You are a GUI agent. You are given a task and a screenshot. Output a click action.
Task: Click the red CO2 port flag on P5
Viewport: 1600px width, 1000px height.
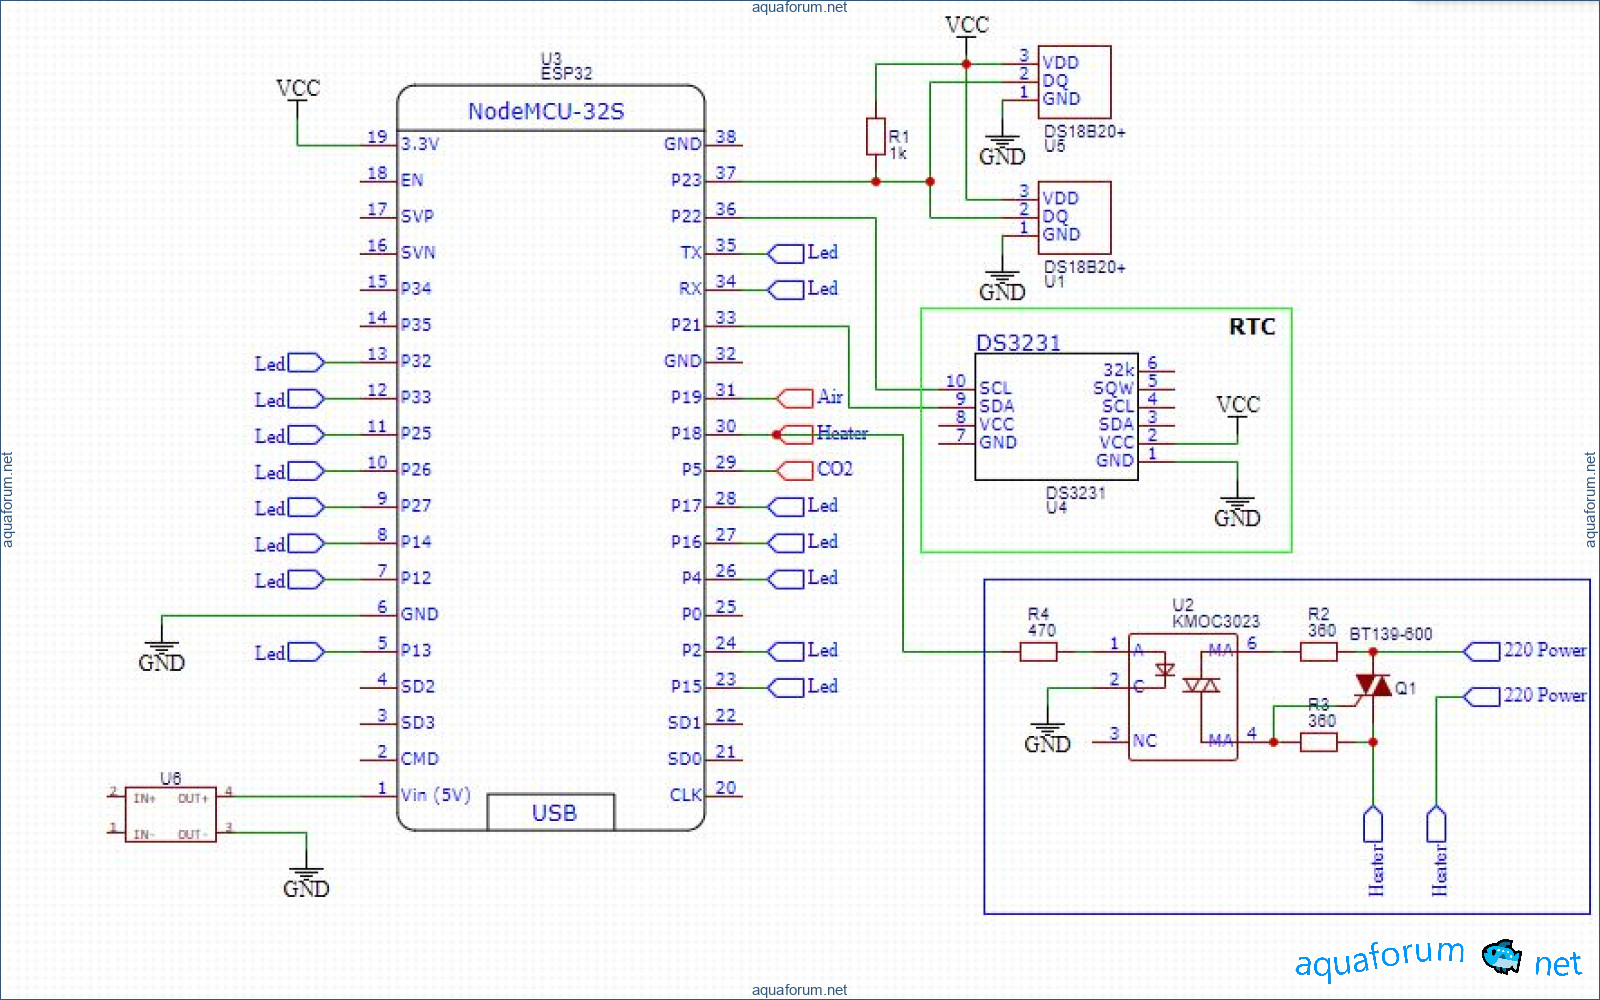[796, 470]
